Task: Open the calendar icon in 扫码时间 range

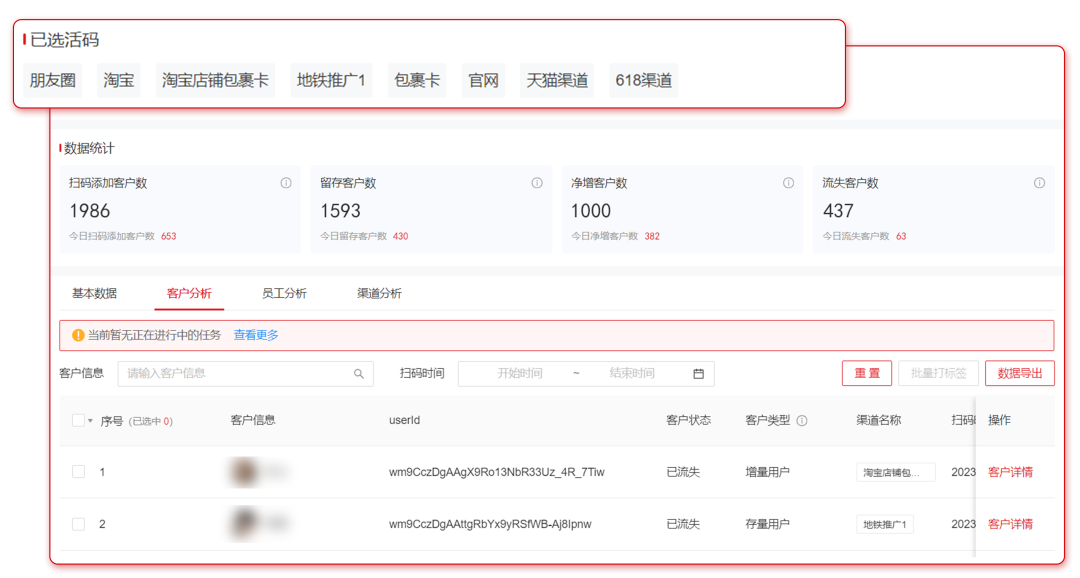Action: tap(698, 374)
